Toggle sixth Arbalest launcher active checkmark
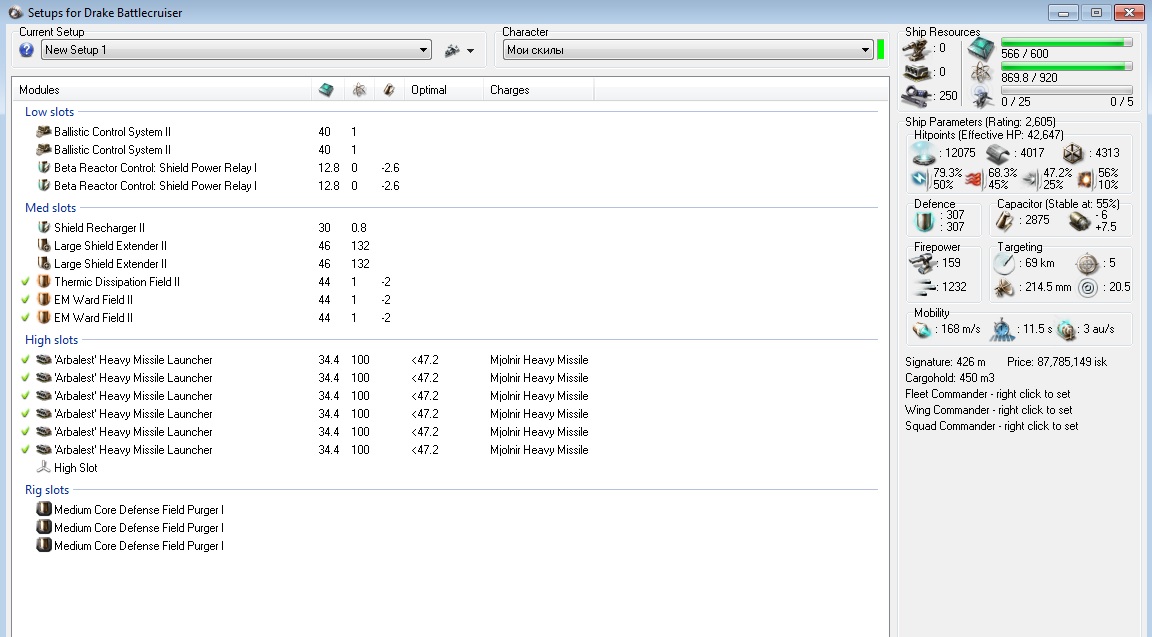 [x=26, y=450]
